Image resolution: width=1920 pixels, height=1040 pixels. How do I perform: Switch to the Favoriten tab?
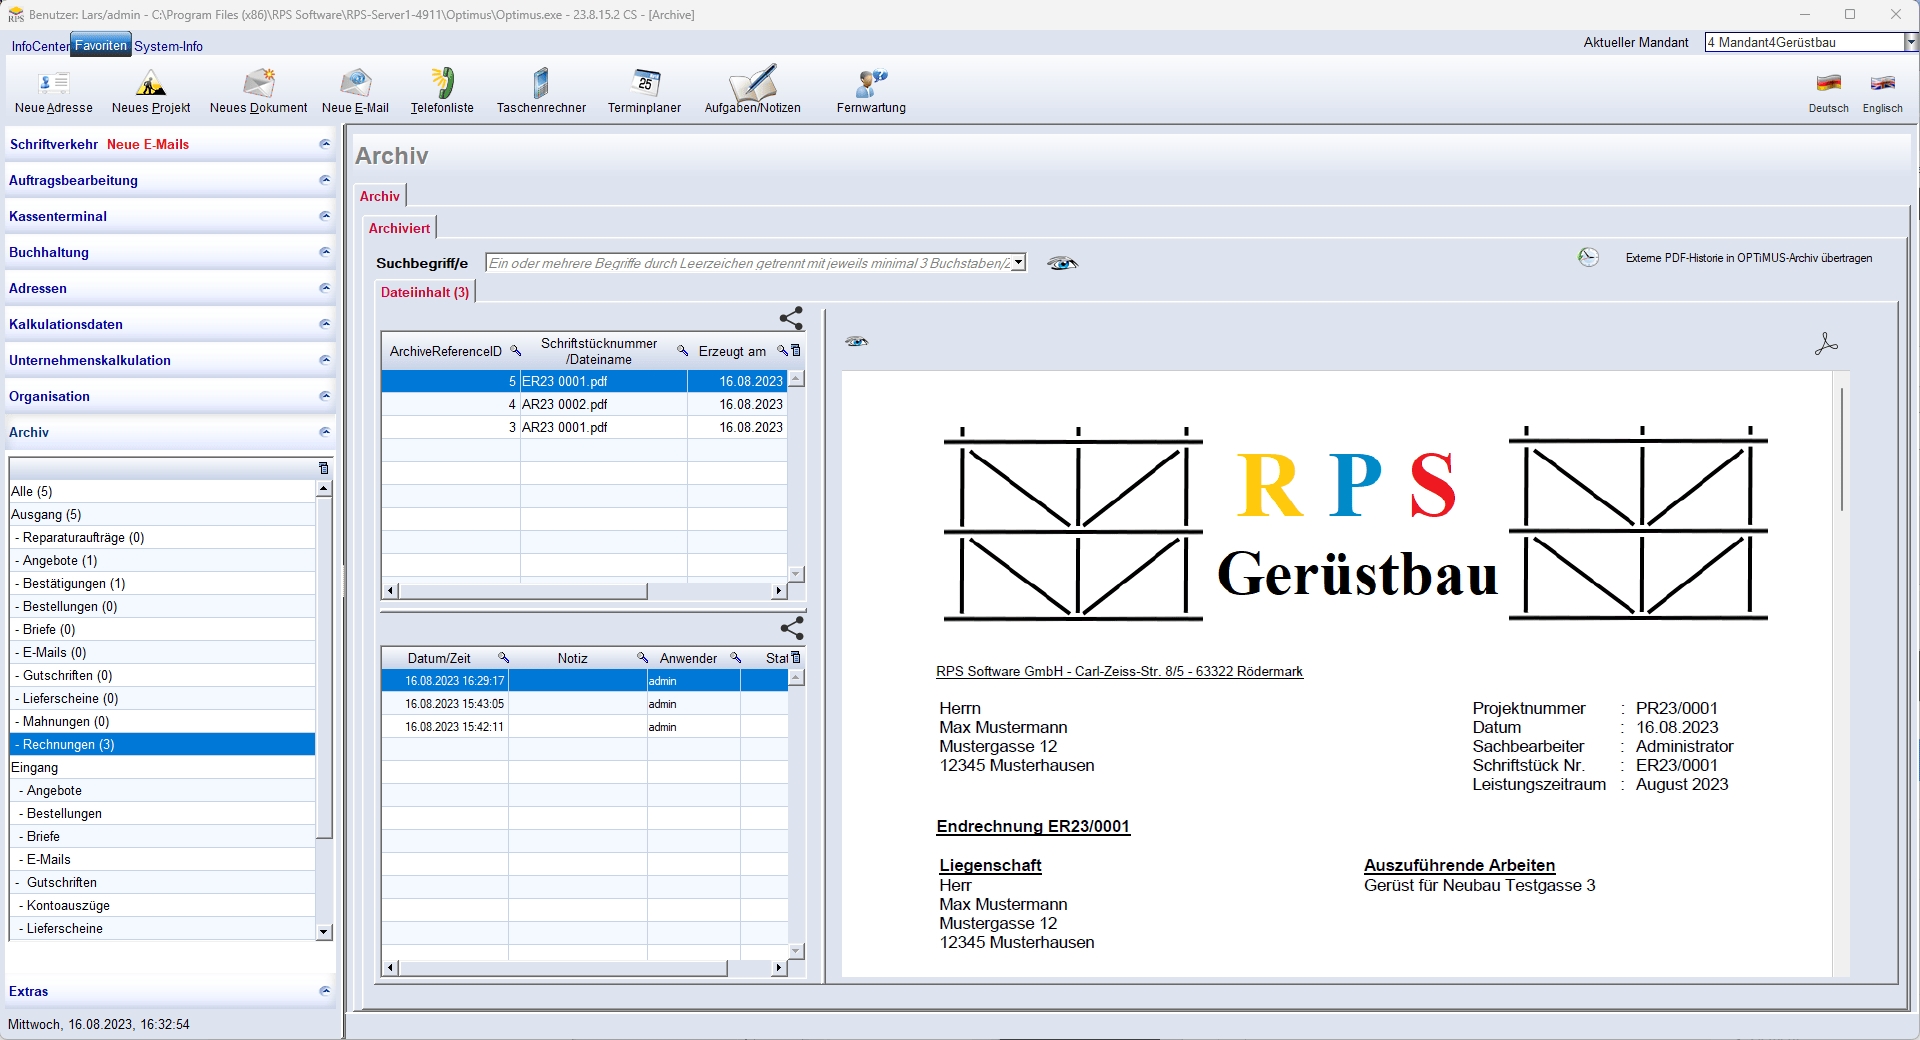click(101, 45)
